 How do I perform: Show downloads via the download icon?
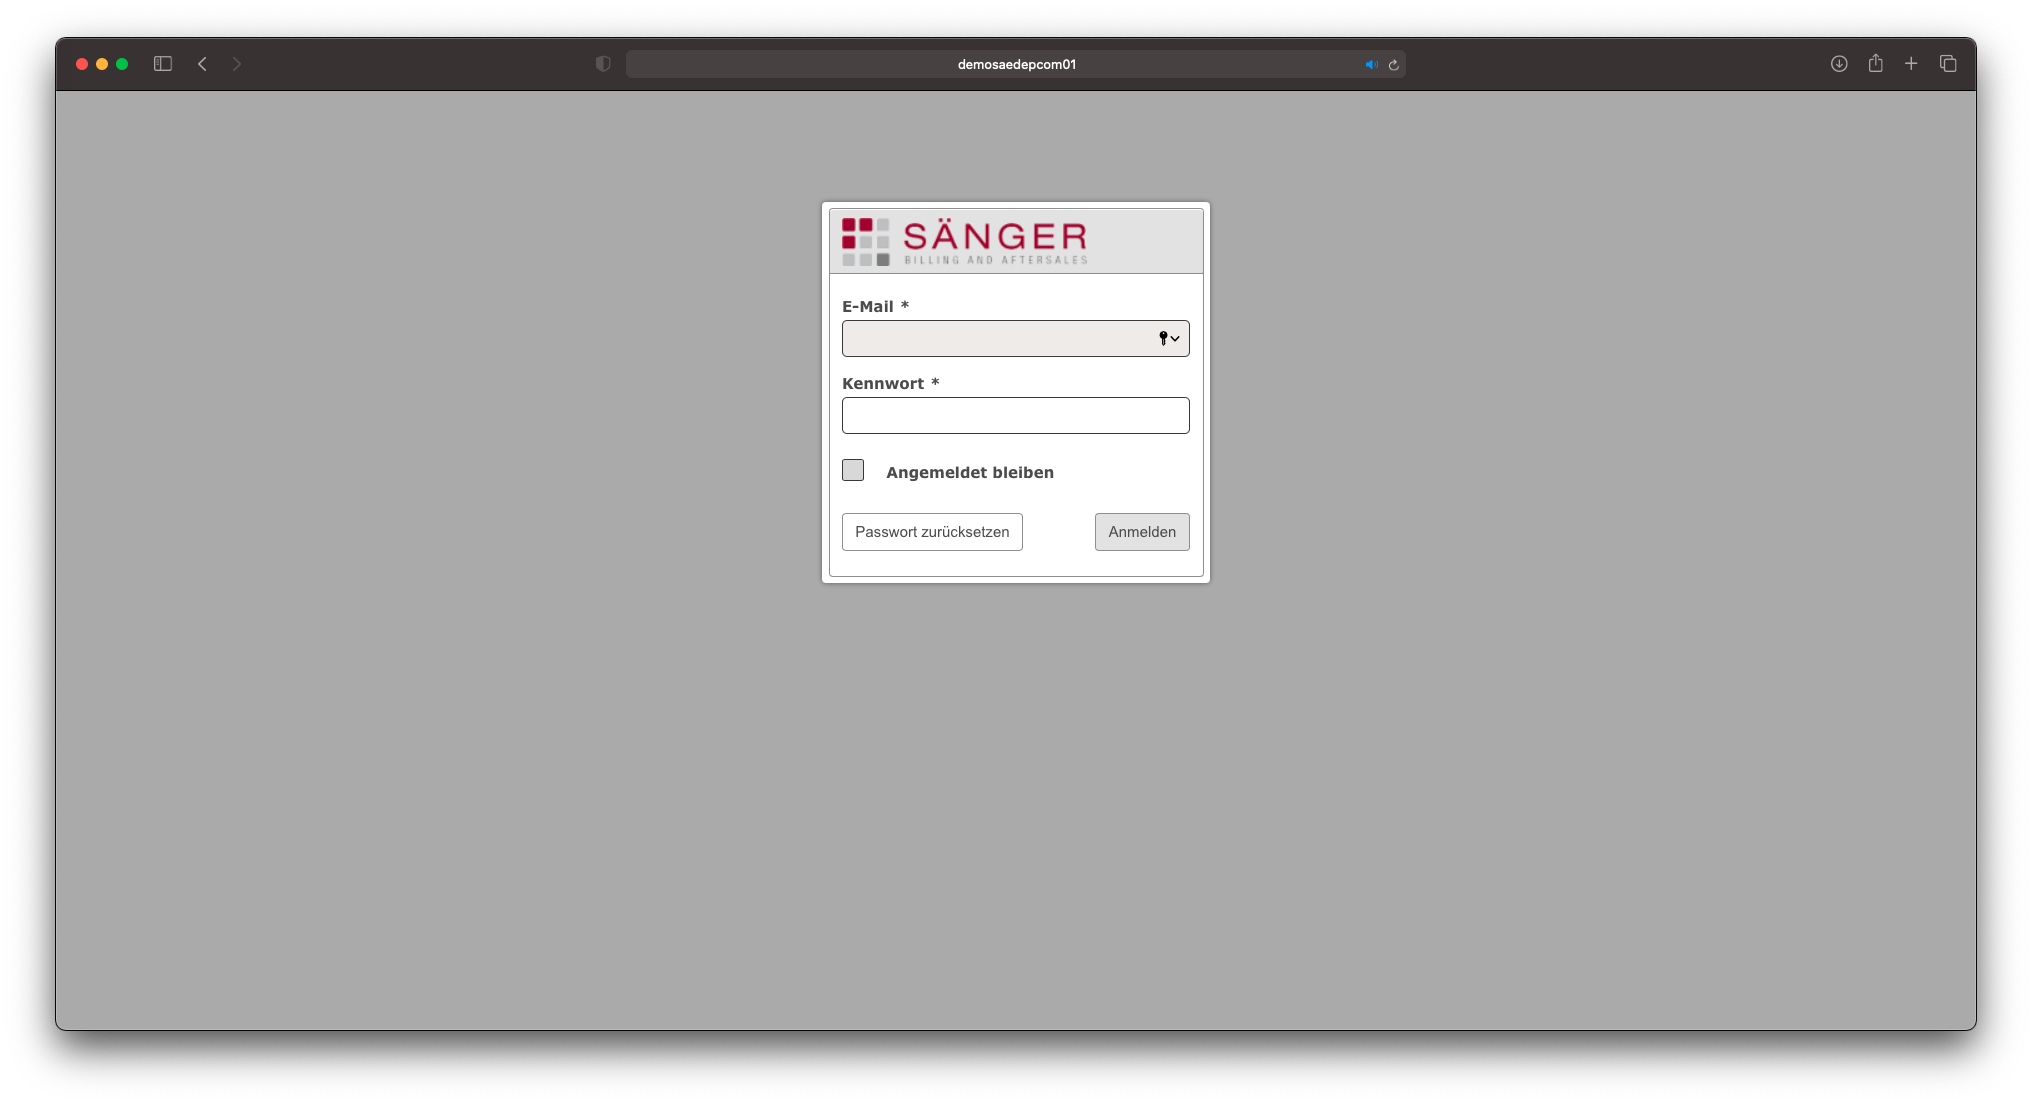pyautogui.click(x=1839, y=64)
